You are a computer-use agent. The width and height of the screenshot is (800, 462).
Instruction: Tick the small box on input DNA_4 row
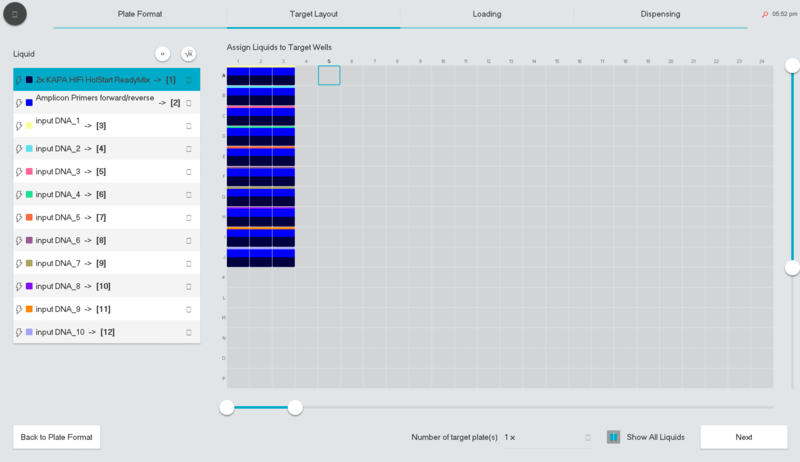189,195
